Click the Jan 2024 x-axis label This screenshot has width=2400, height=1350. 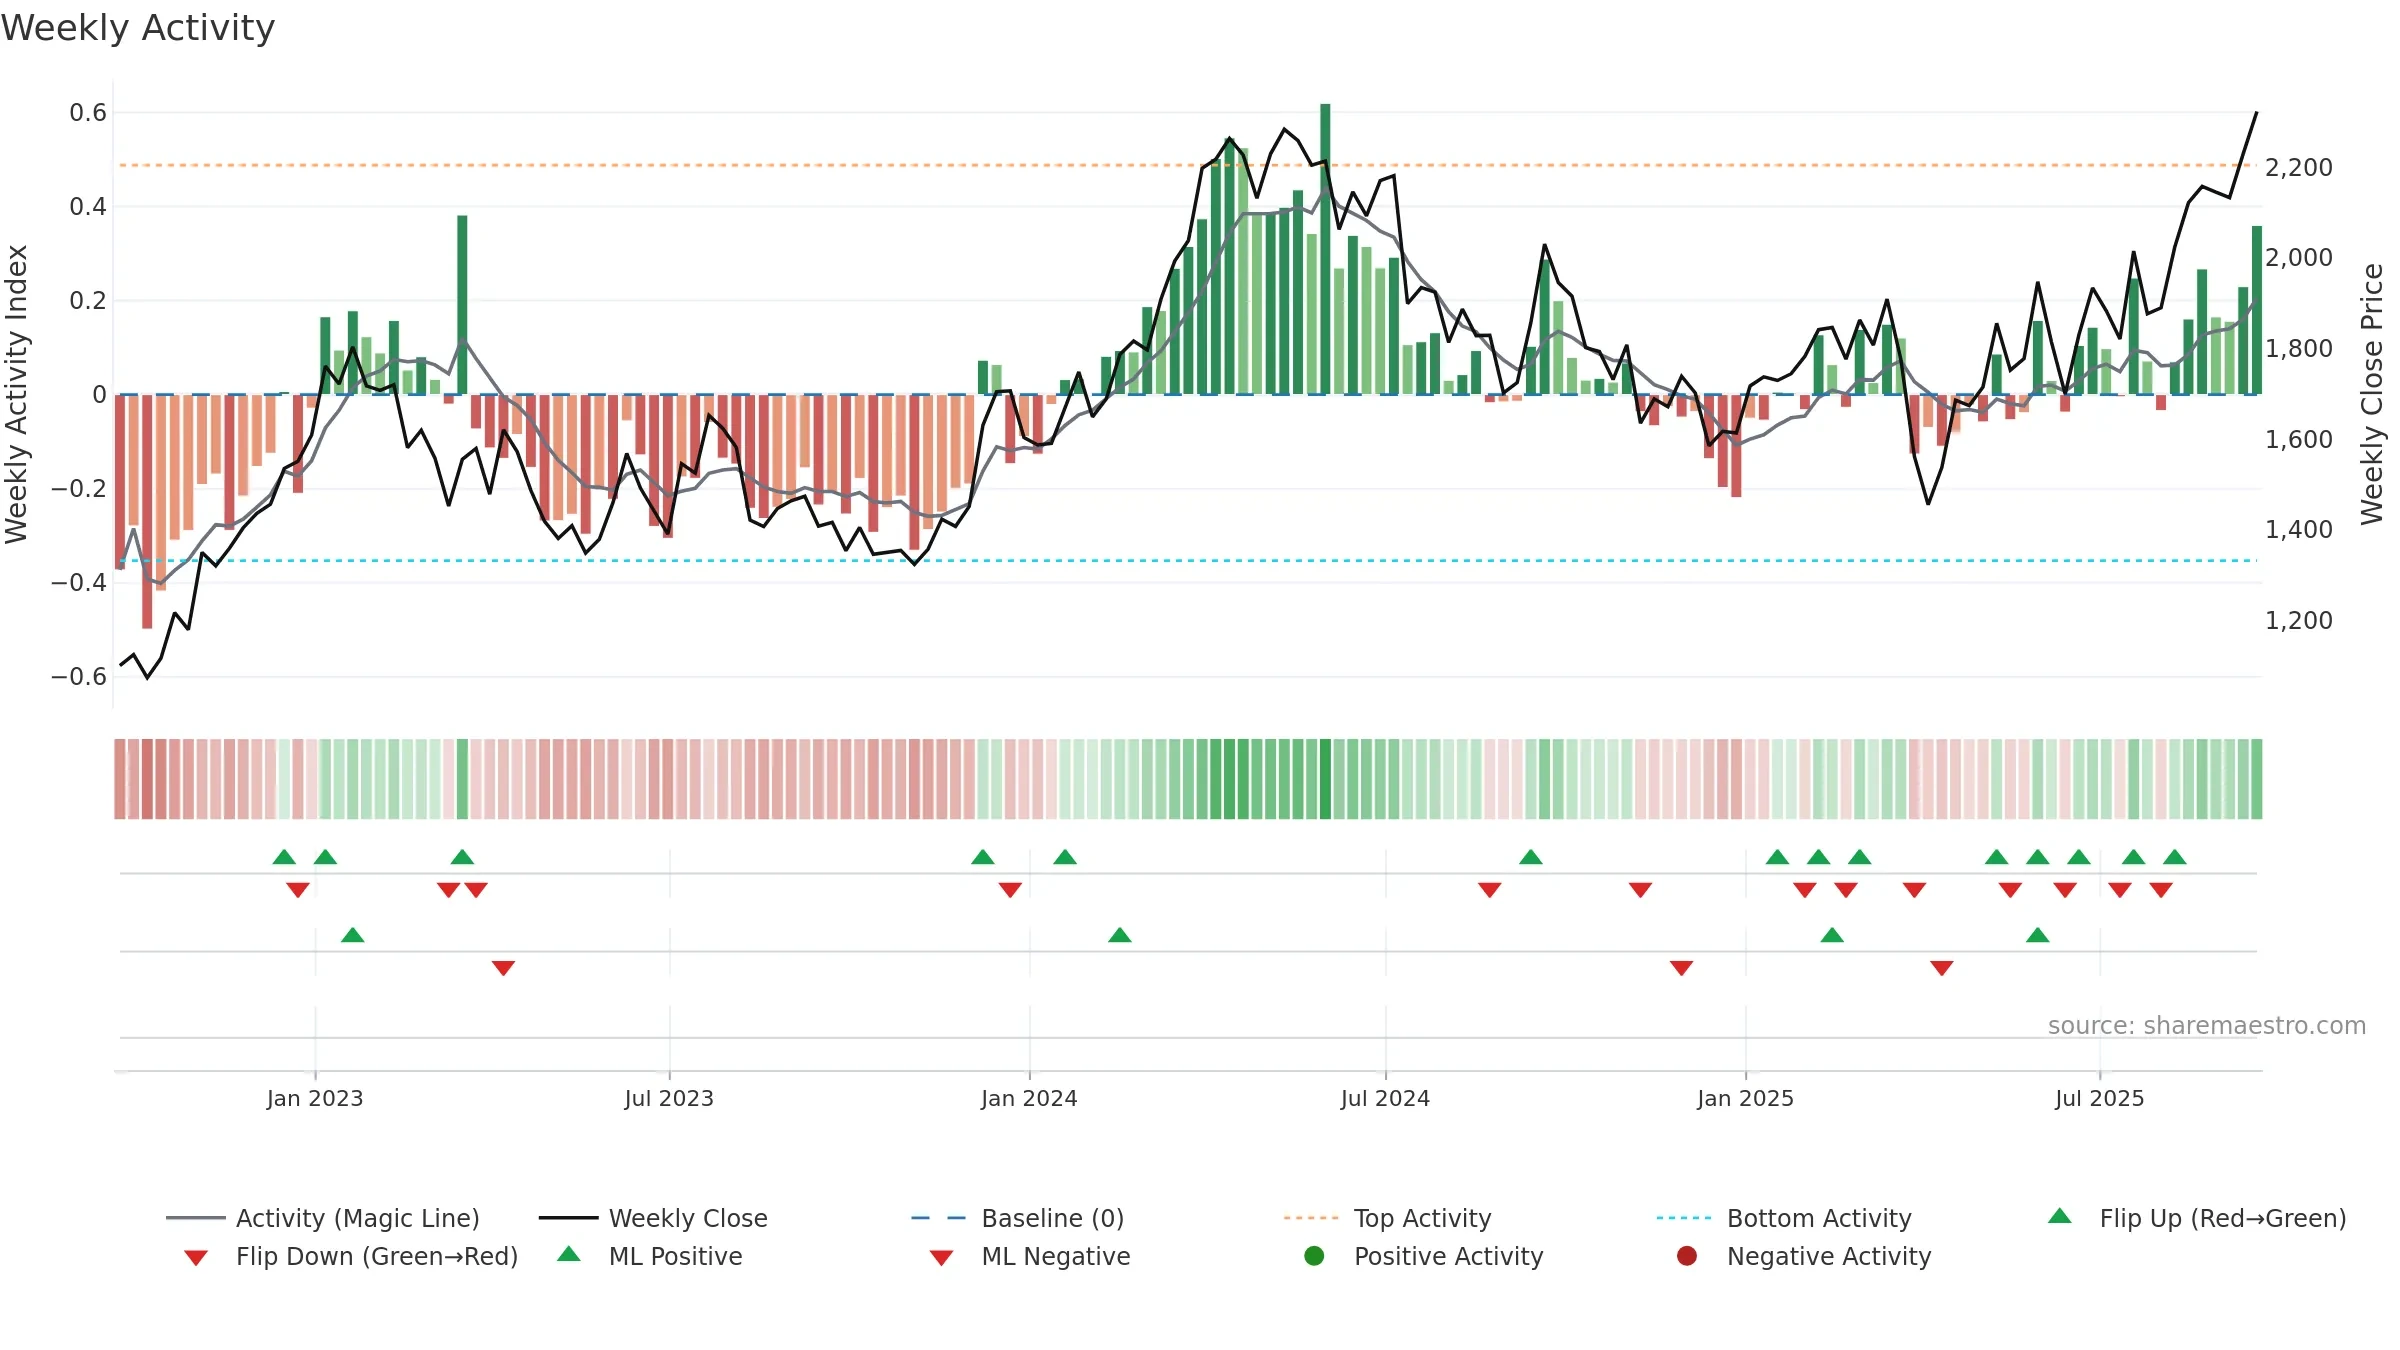[1029, 1098]
